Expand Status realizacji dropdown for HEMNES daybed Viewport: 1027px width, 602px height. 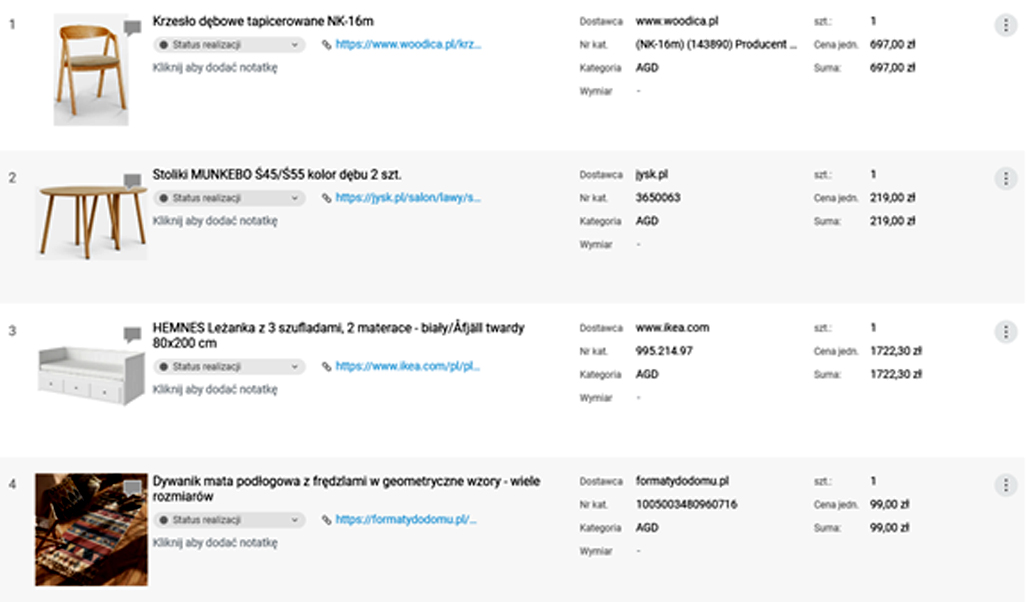tap(228, 367)
